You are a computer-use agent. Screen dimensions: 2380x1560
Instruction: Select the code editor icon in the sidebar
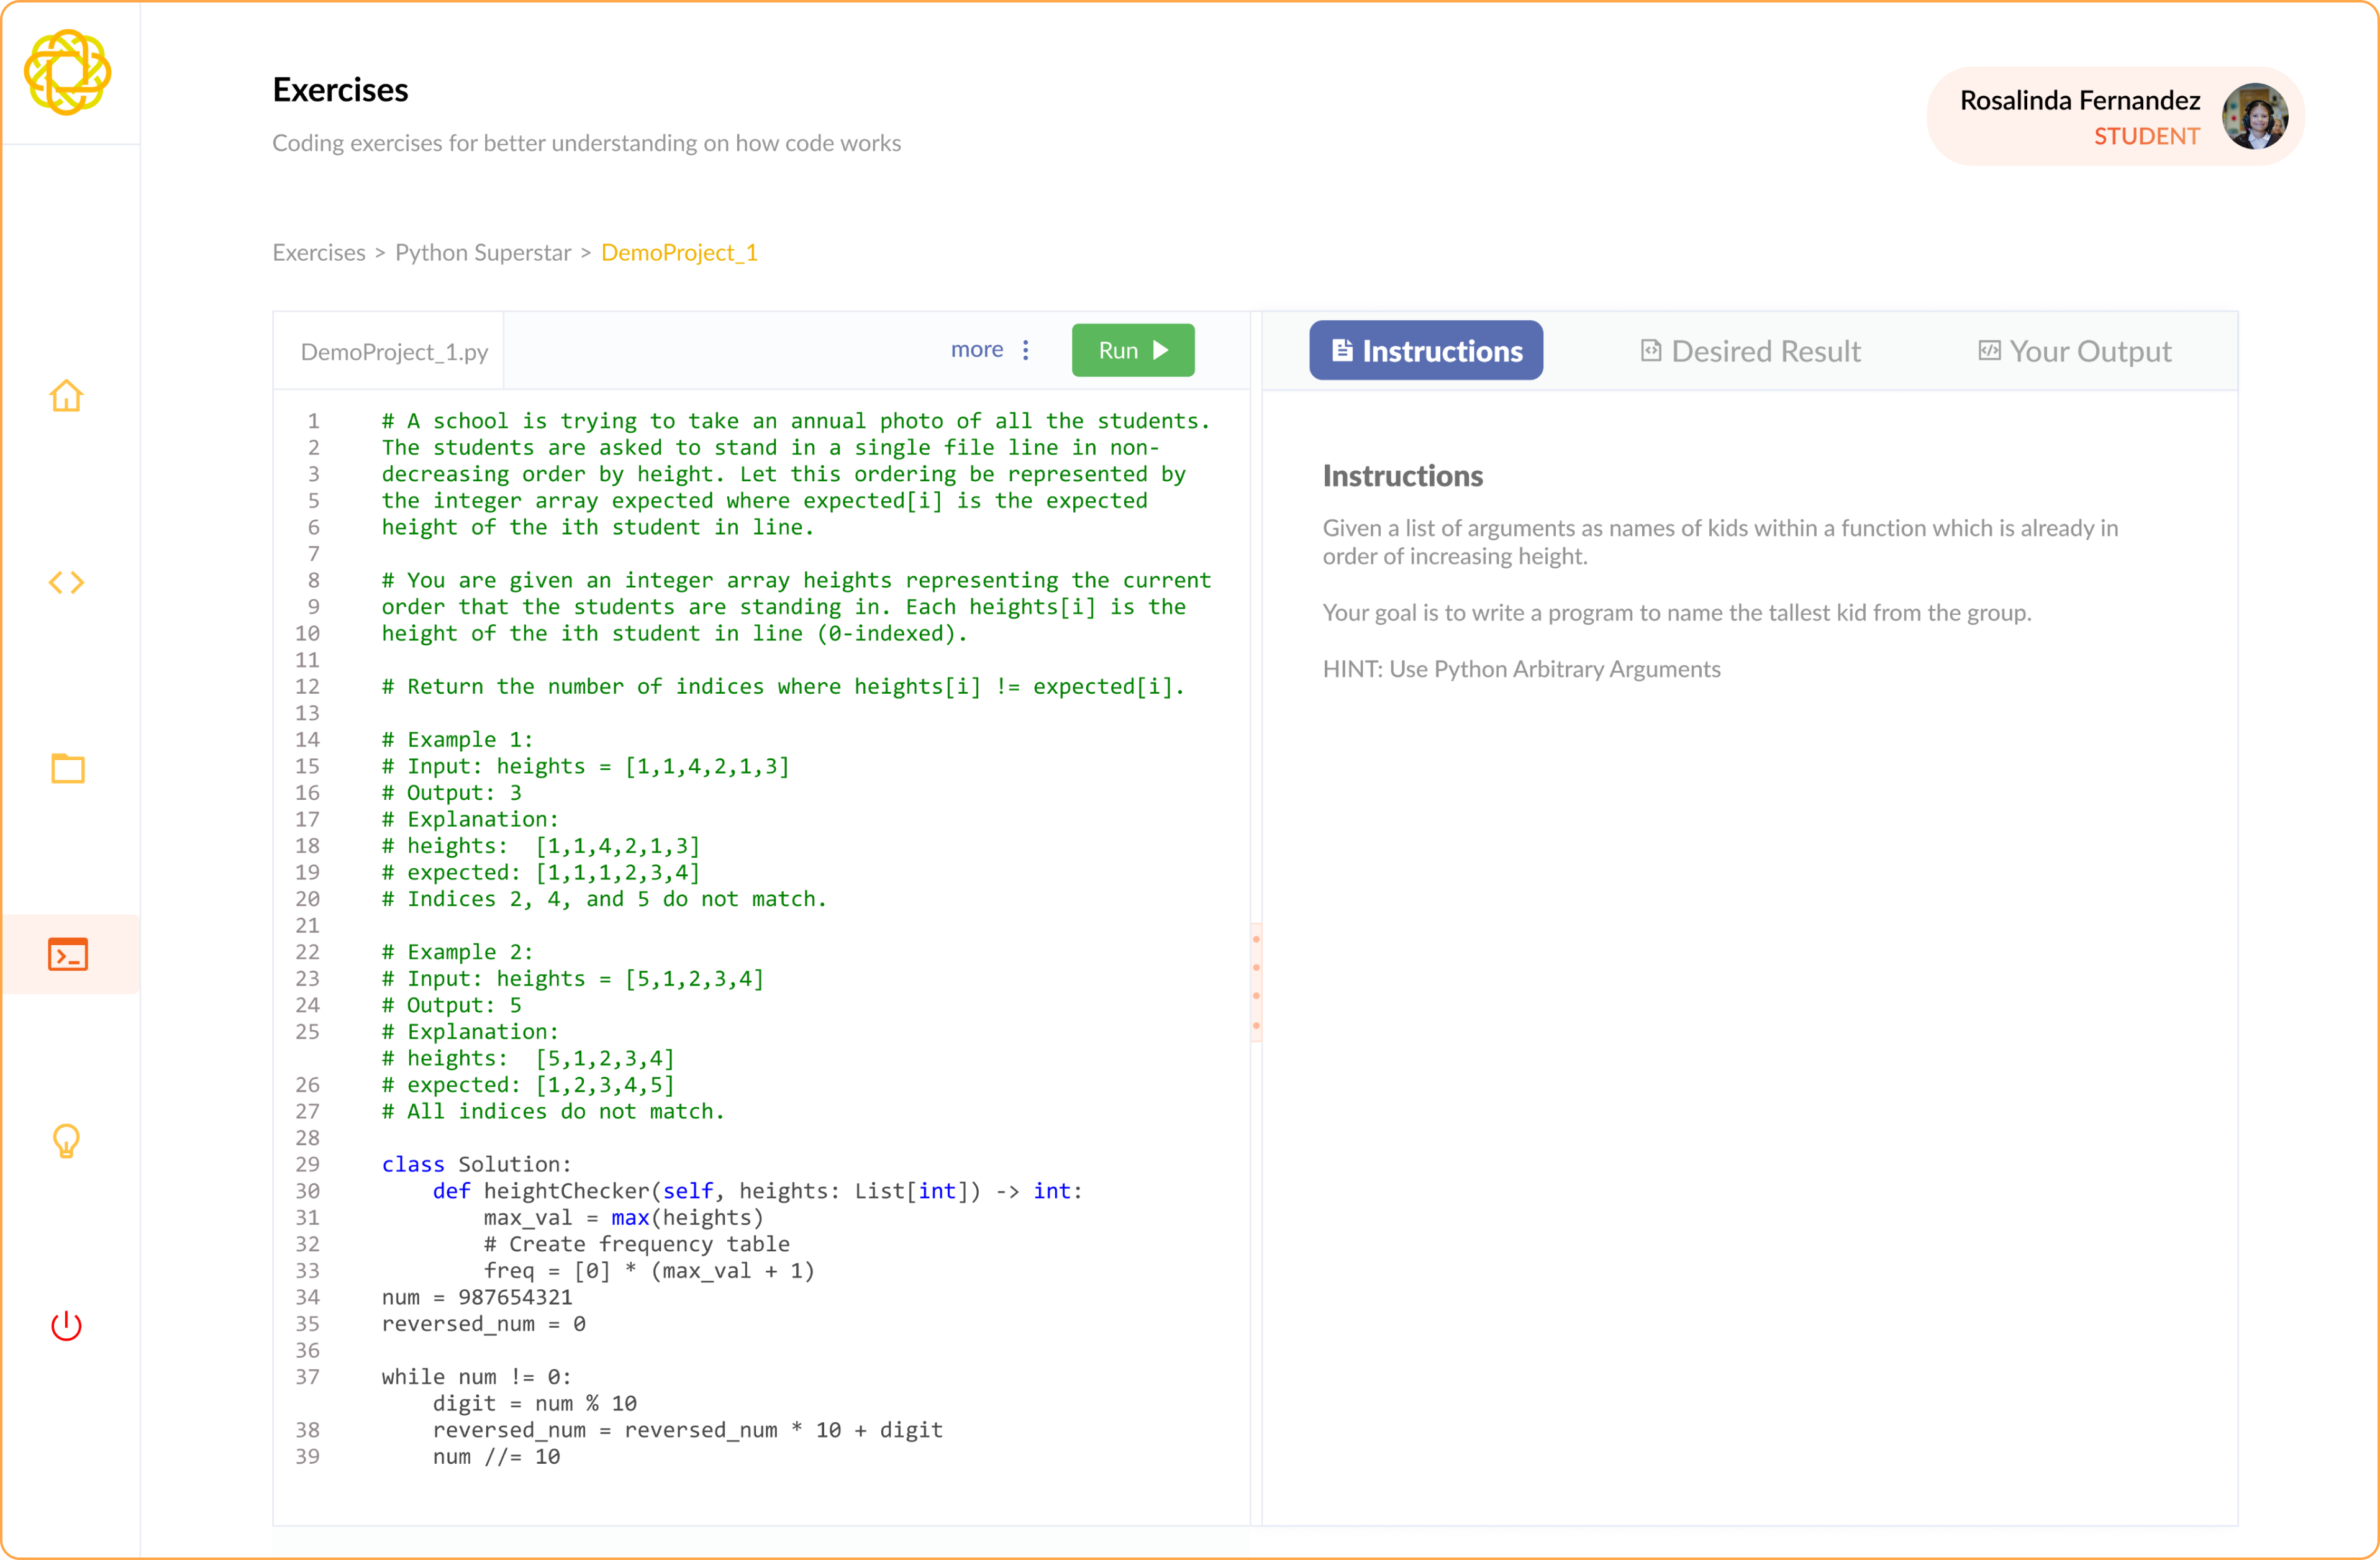click(66, 583)
